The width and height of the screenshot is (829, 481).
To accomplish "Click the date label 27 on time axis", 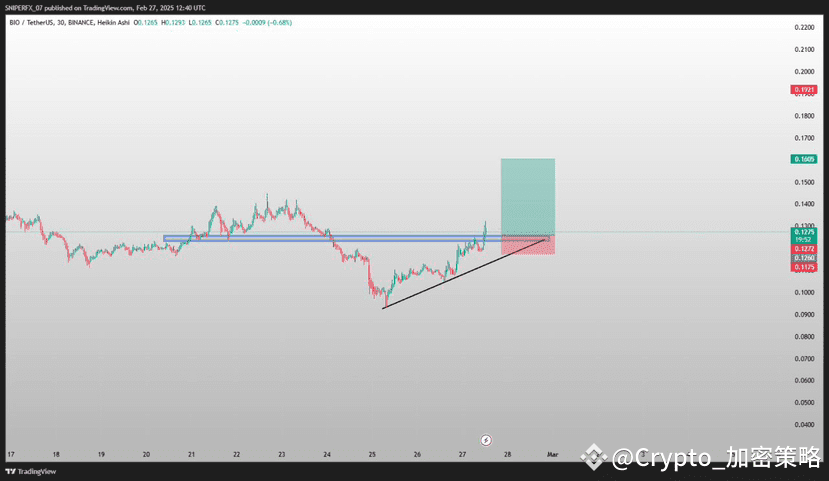I will (463, 455).
